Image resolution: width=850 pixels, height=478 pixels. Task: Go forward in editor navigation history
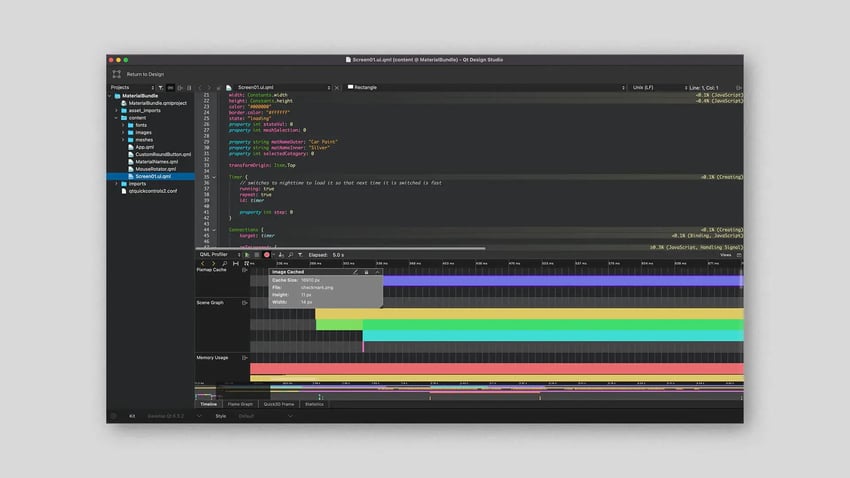pyautogui.click(x=209, y=88)
